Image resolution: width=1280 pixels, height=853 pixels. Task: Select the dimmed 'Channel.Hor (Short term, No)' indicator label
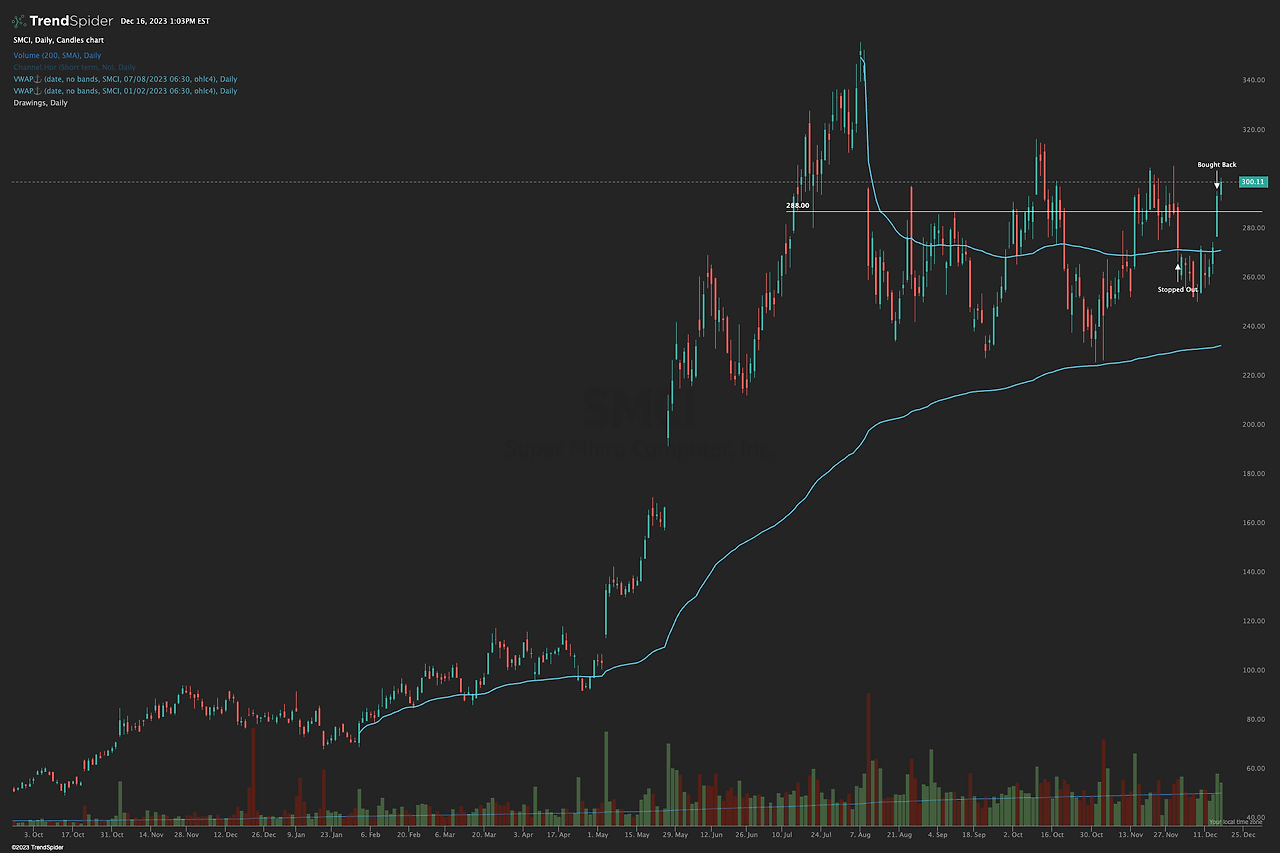[x=73, y=67]
